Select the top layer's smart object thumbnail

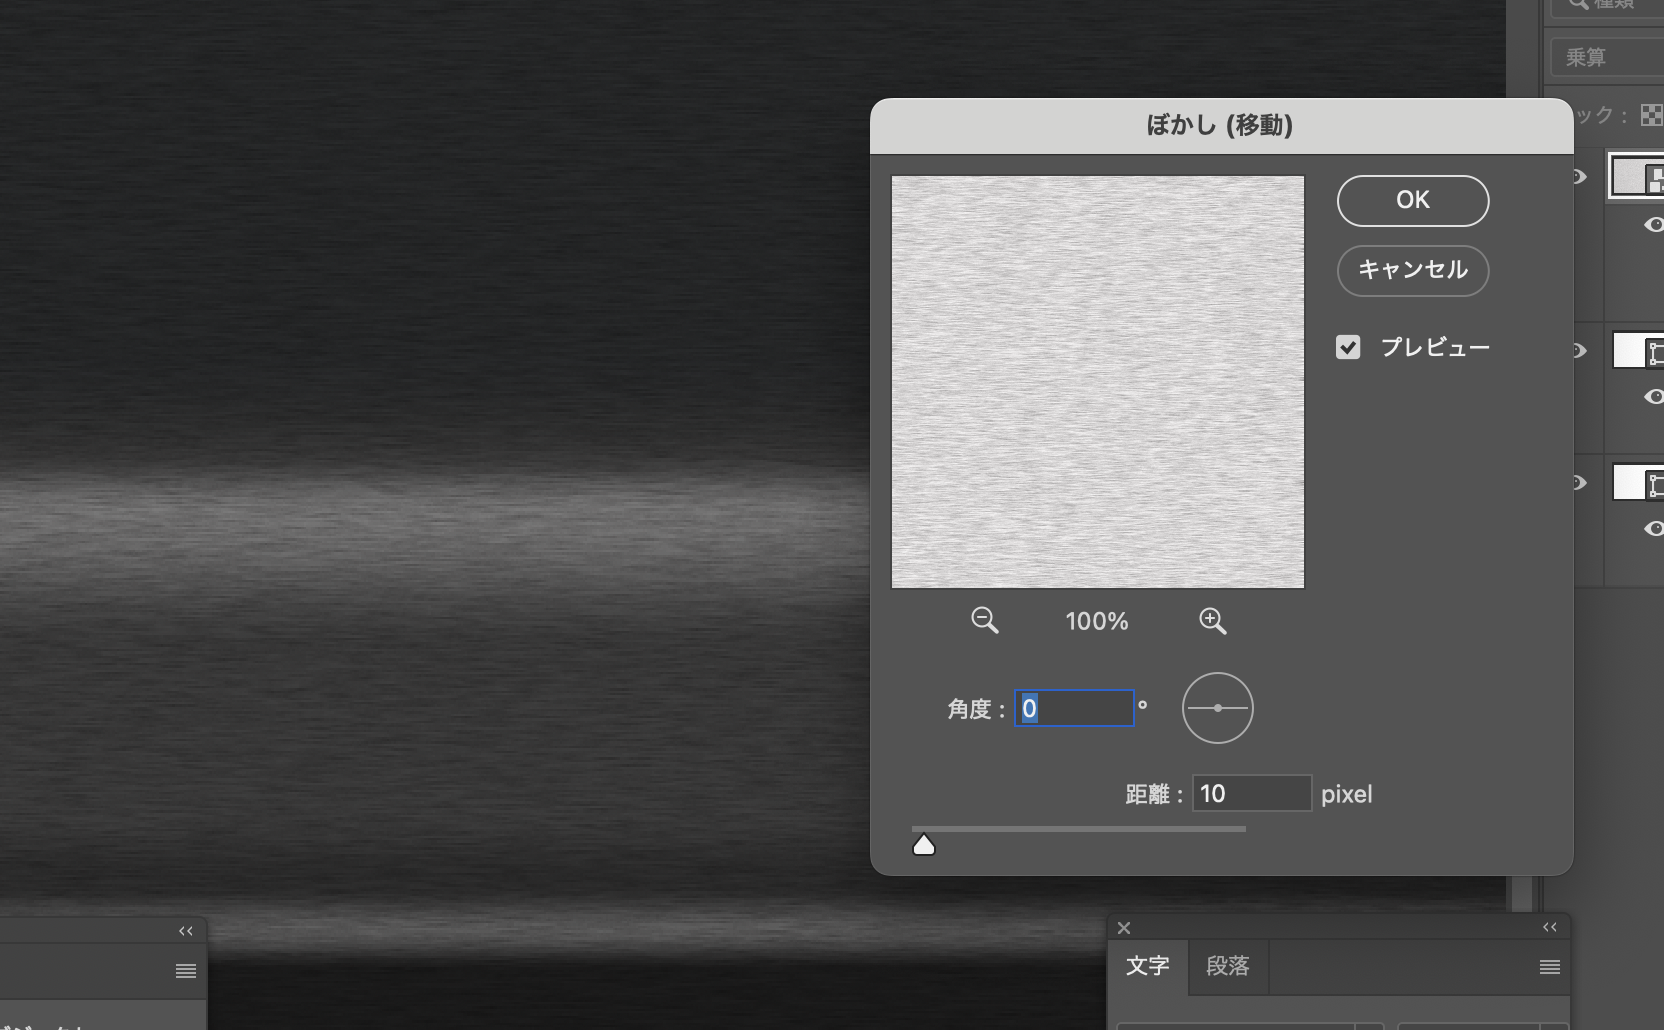point(1638,177)
